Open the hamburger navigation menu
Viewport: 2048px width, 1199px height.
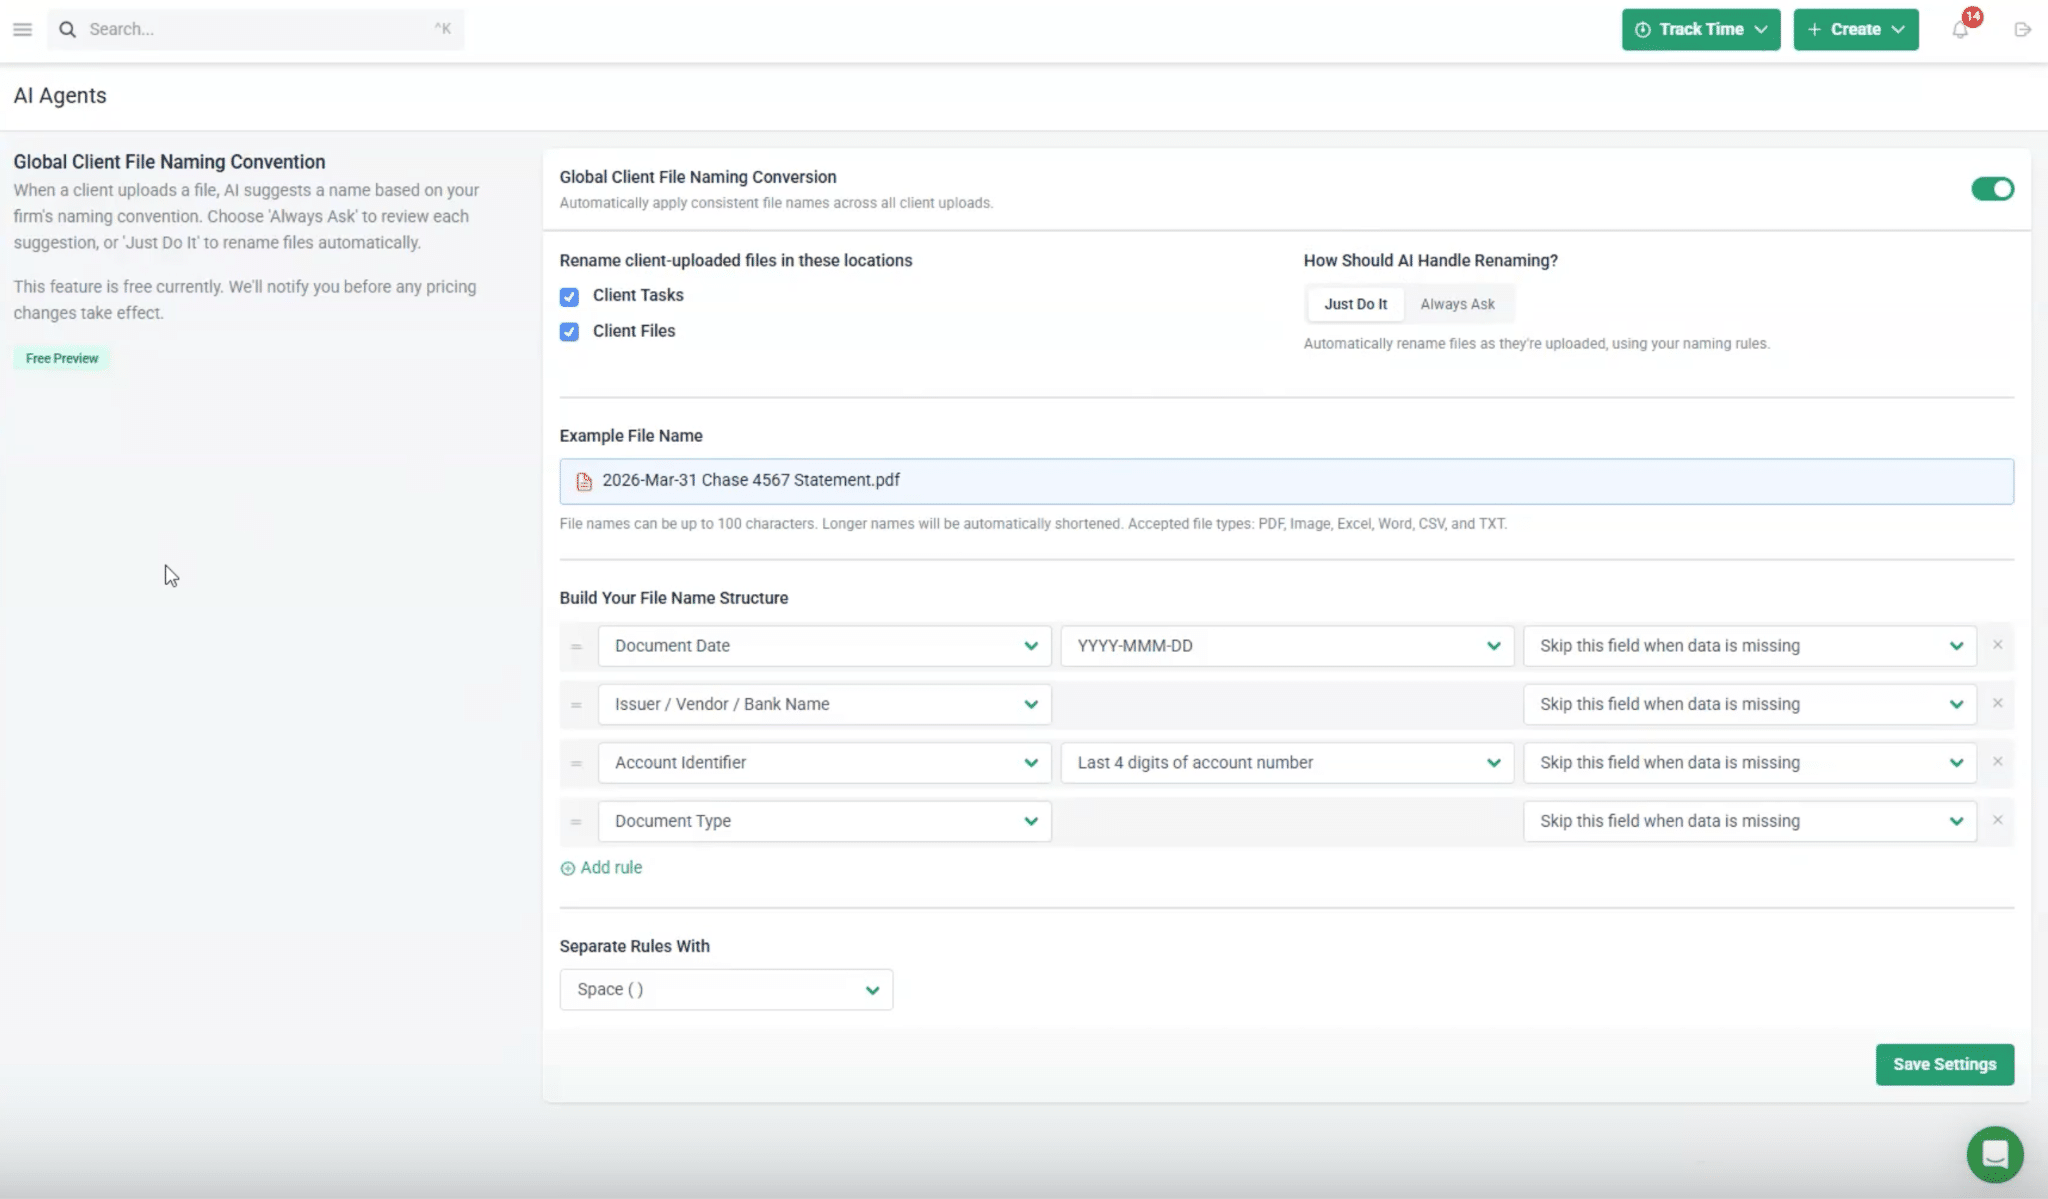(22, 29)
